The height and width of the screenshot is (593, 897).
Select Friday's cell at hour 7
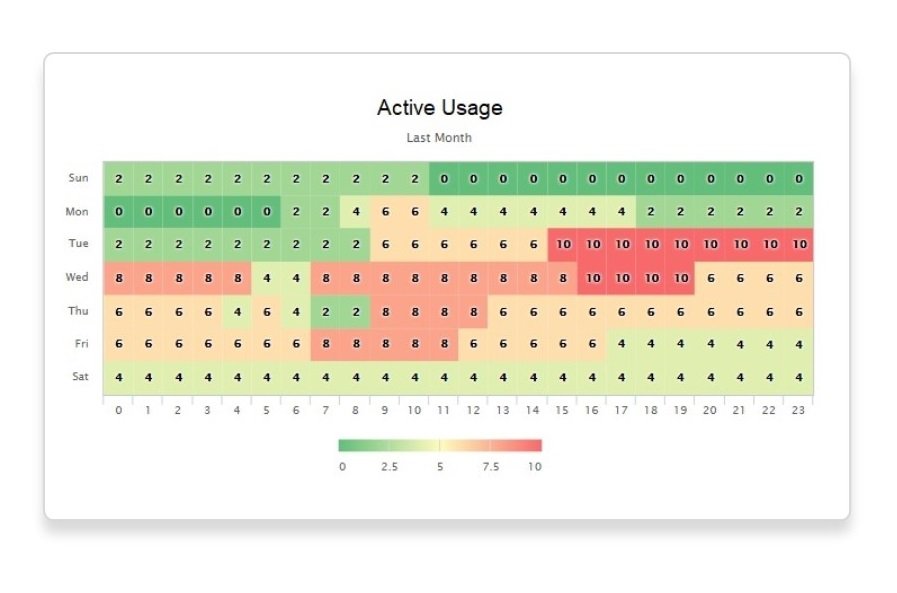click(326, 344)
